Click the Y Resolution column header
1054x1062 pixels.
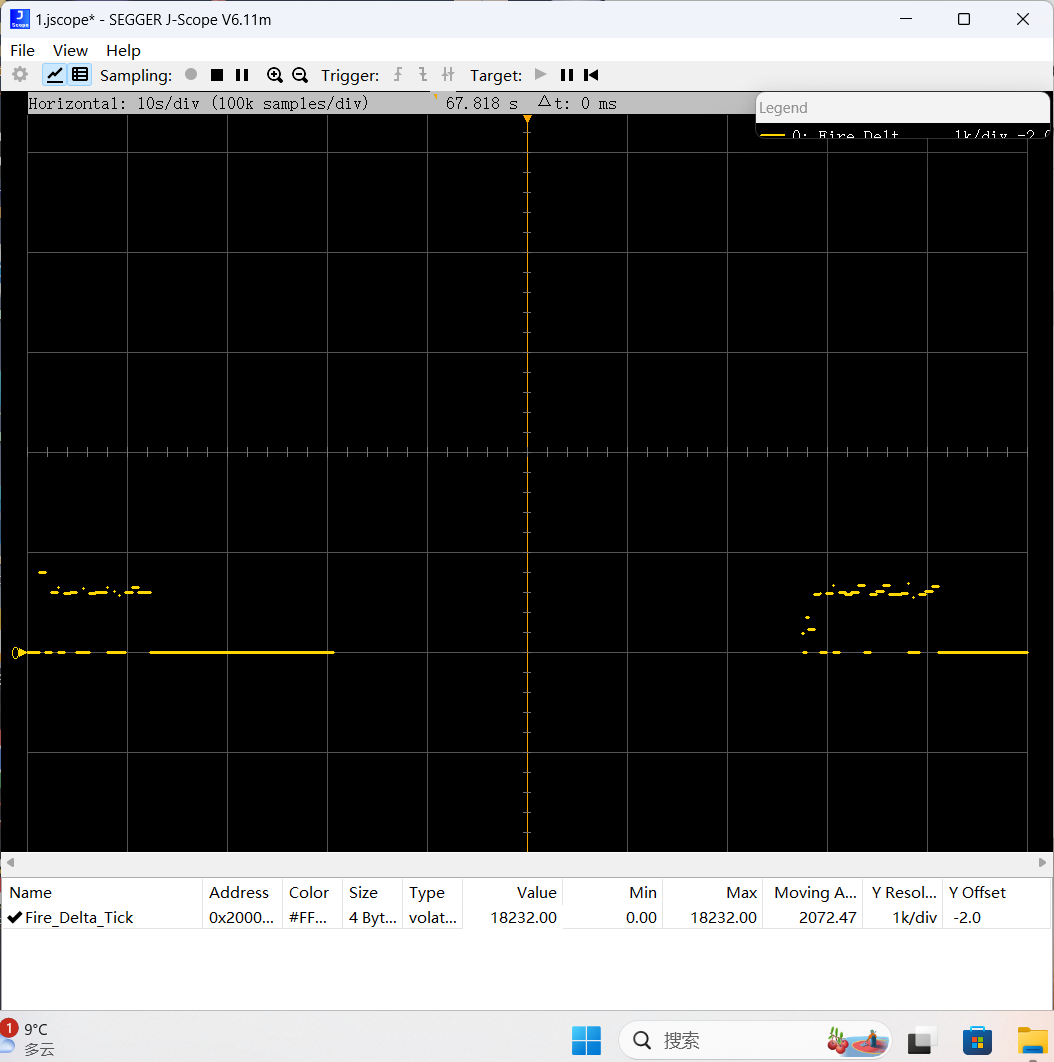(902, 892)
